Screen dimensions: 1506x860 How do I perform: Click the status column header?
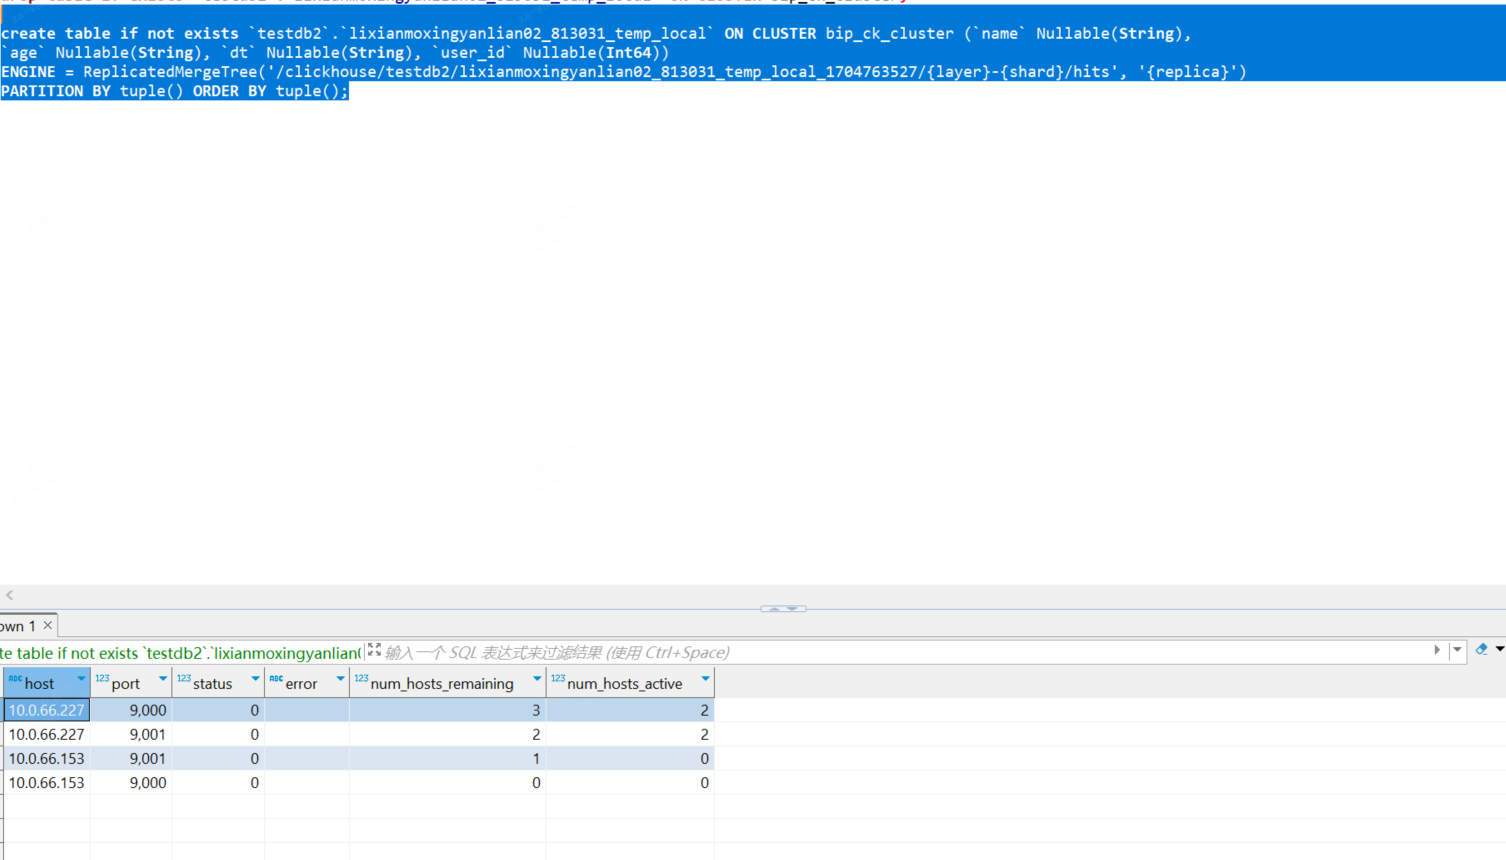(x=218, y=683)
